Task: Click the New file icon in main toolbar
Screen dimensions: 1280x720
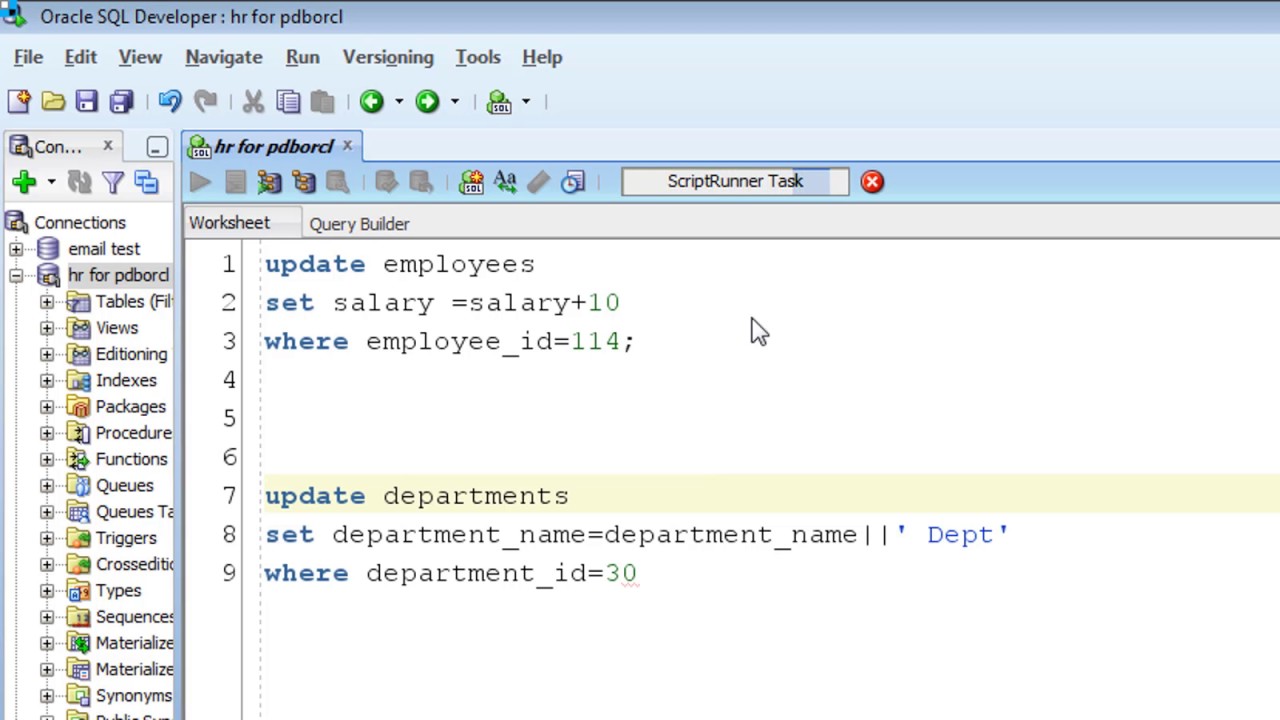Action: tap(19, 101)
